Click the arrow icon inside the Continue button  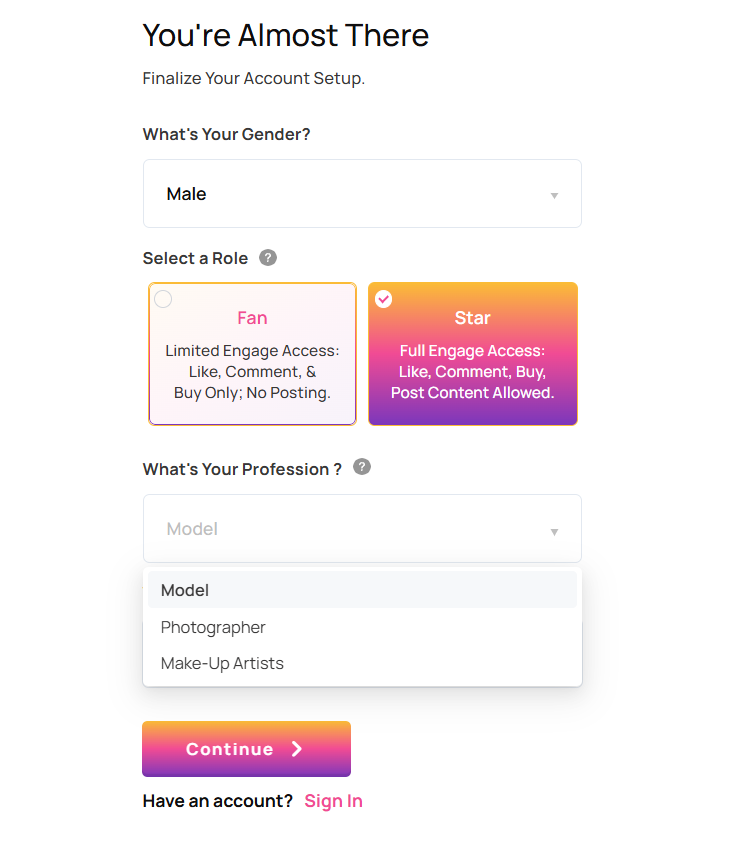pos(297,749)
